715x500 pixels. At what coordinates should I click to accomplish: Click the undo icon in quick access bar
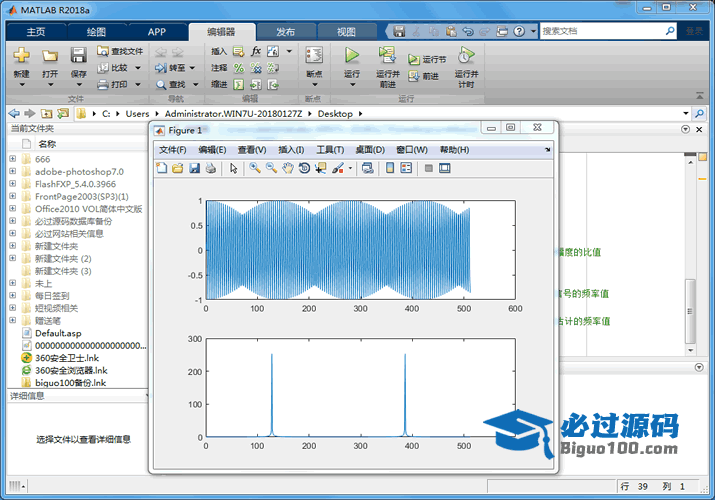pos(468,31)
